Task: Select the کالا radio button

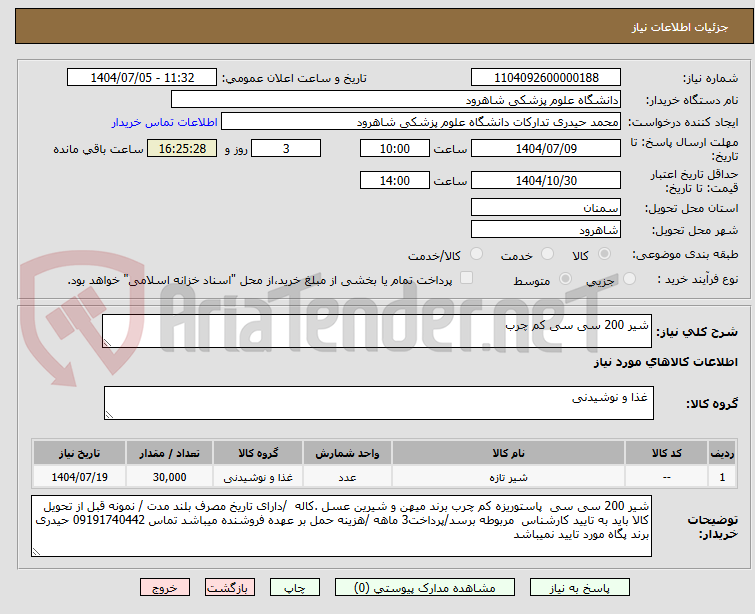Action: point(604,254)
